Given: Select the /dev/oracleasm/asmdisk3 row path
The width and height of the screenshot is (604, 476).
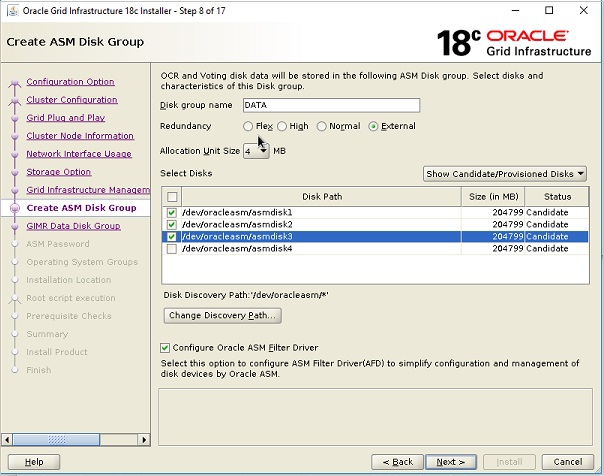Looking at the screenshot, I should pos(237,236).
